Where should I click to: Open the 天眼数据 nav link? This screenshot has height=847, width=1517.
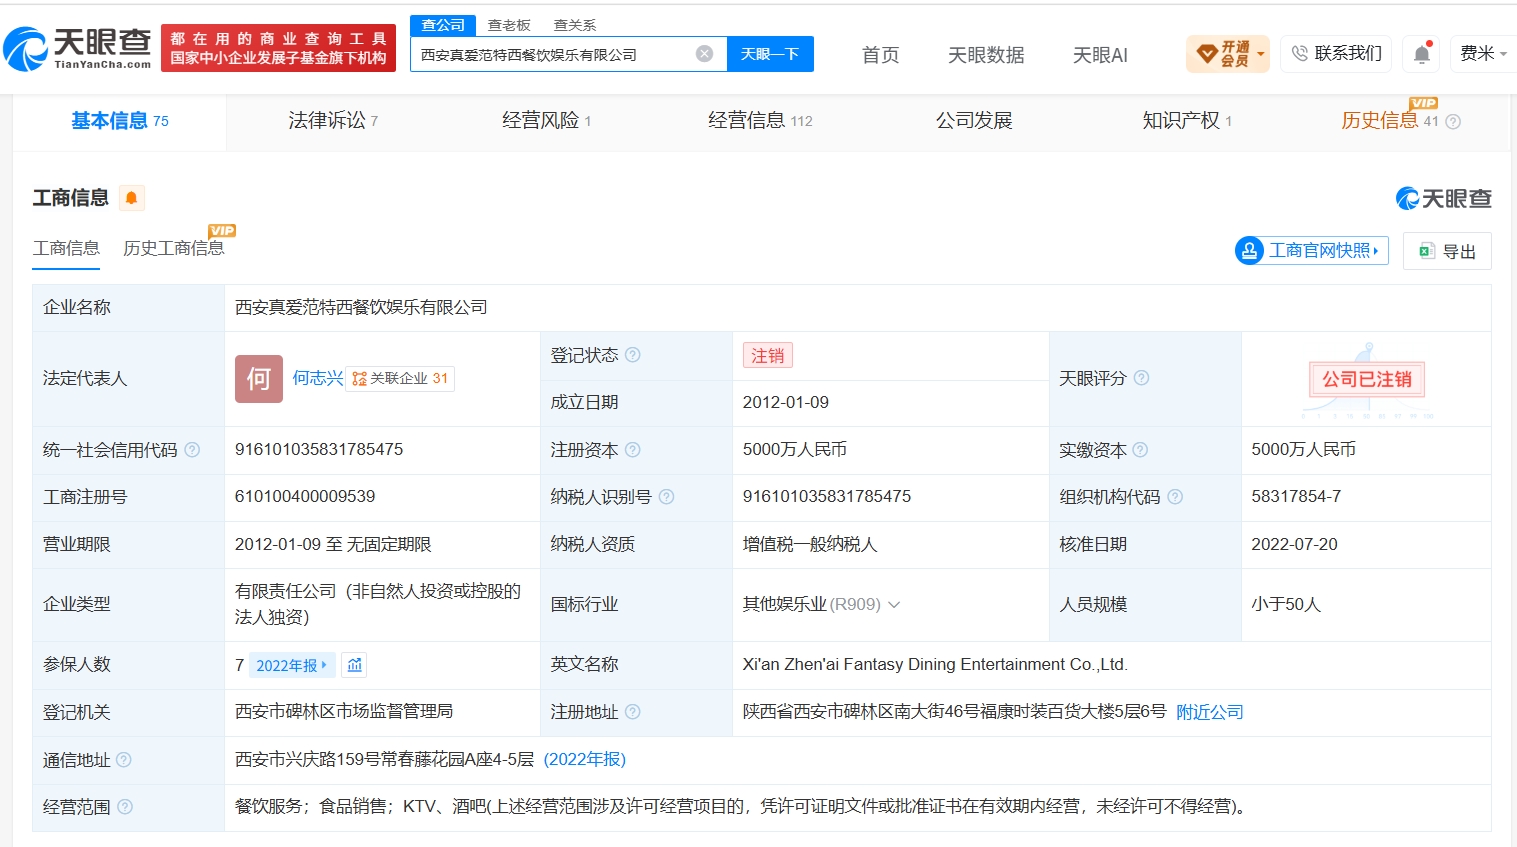(986, 55)
